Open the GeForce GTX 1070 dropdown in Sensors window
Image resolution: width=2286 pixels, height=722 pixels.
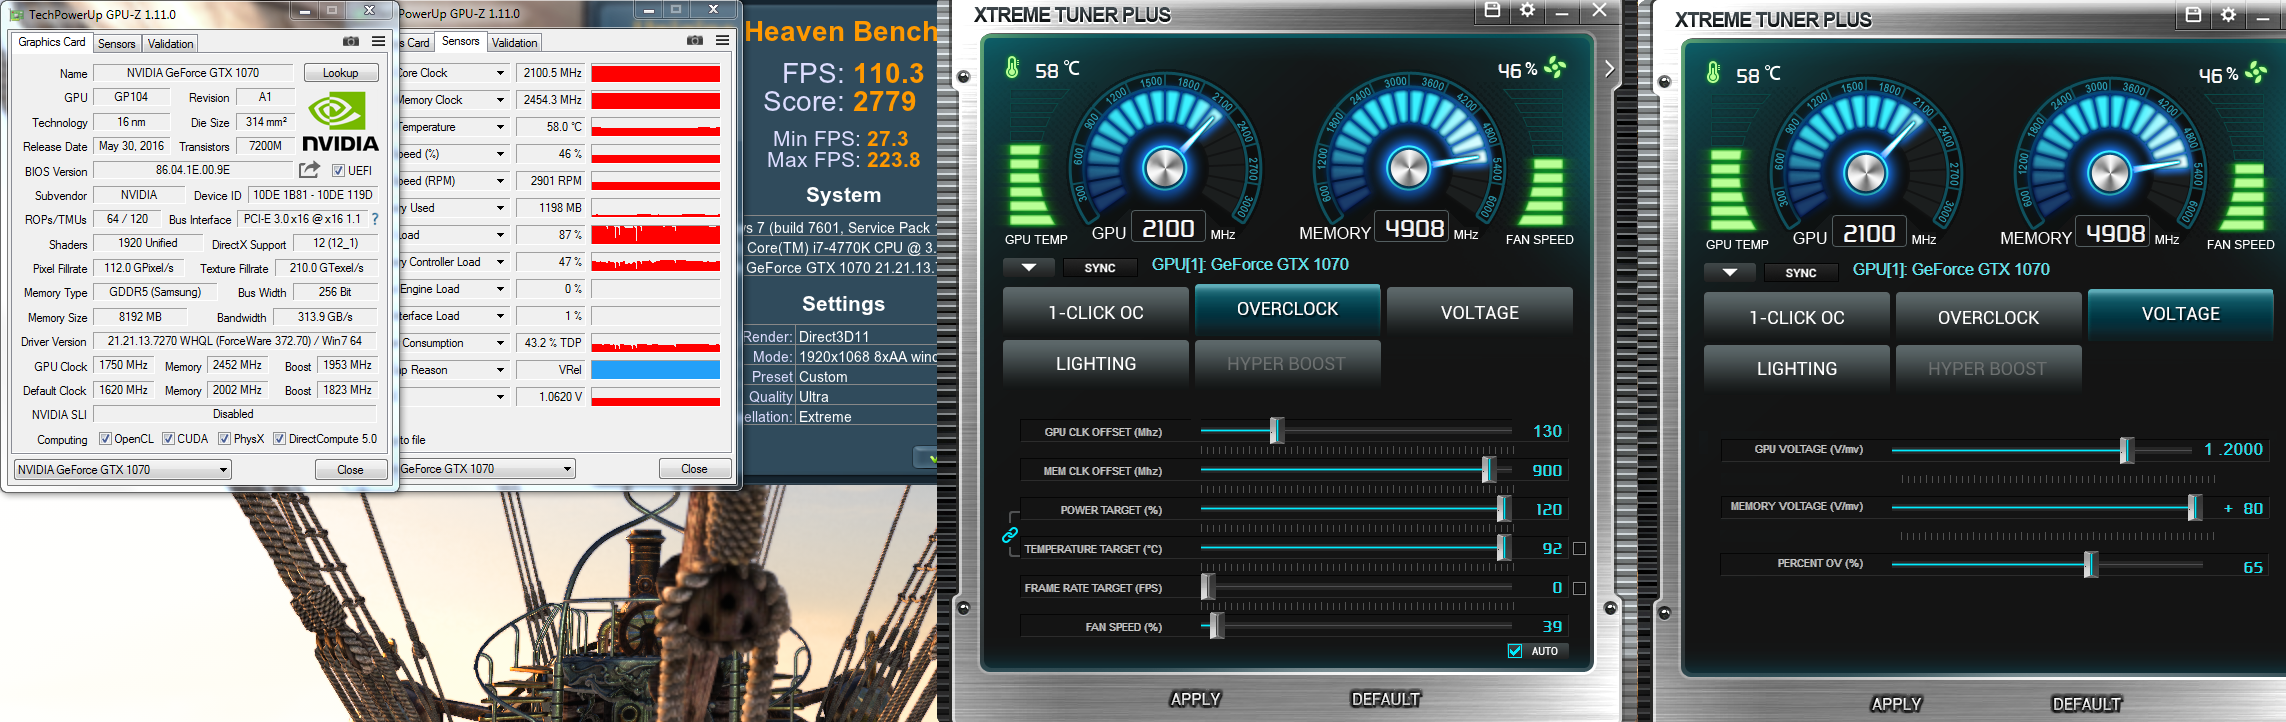[x=487, y=468]
